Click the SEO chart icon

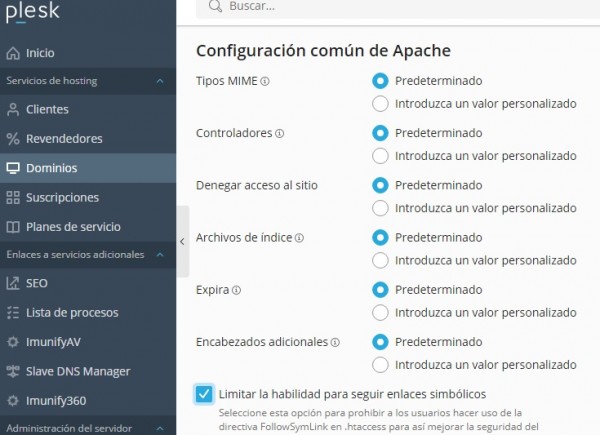13,283
